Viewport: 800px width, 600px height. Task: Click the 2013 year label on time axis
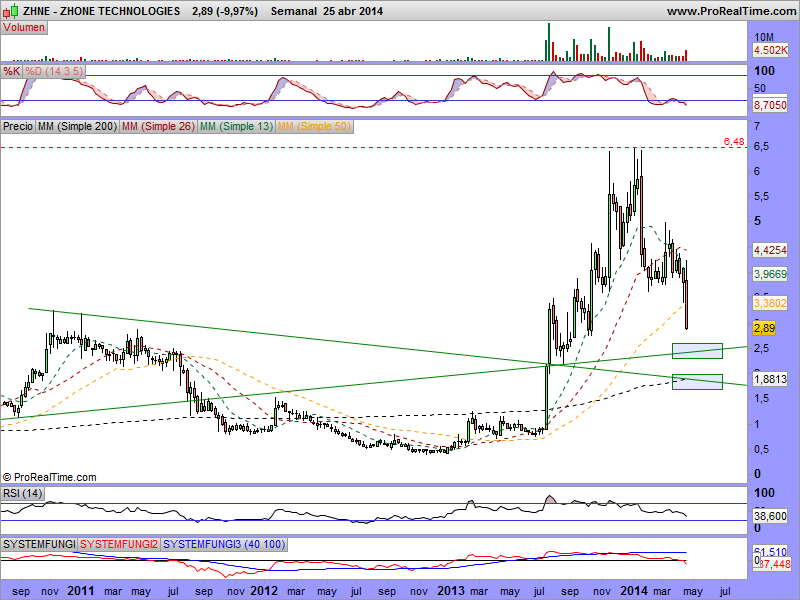pos(451,591)
